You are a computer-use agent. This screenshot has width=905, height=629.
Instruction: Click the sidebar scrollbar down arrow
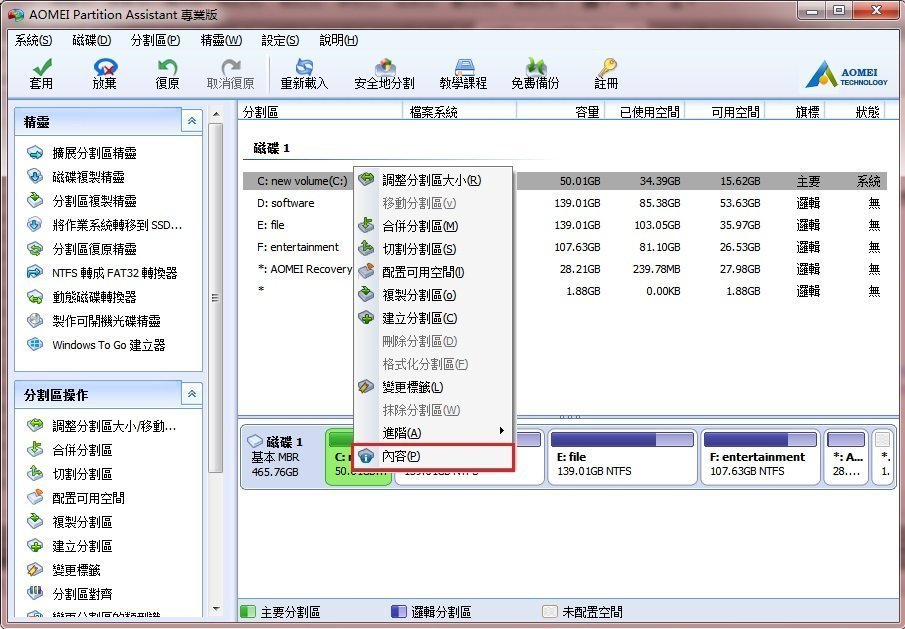[216, 608]
